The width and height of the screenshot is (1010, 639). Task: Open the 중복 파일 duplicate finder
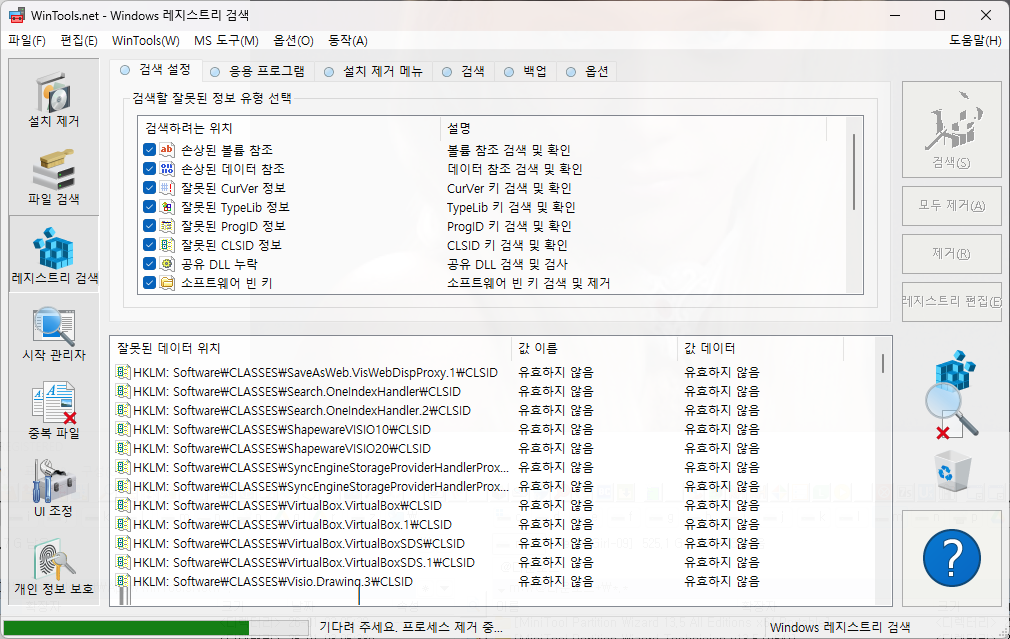tap(54, 412)
